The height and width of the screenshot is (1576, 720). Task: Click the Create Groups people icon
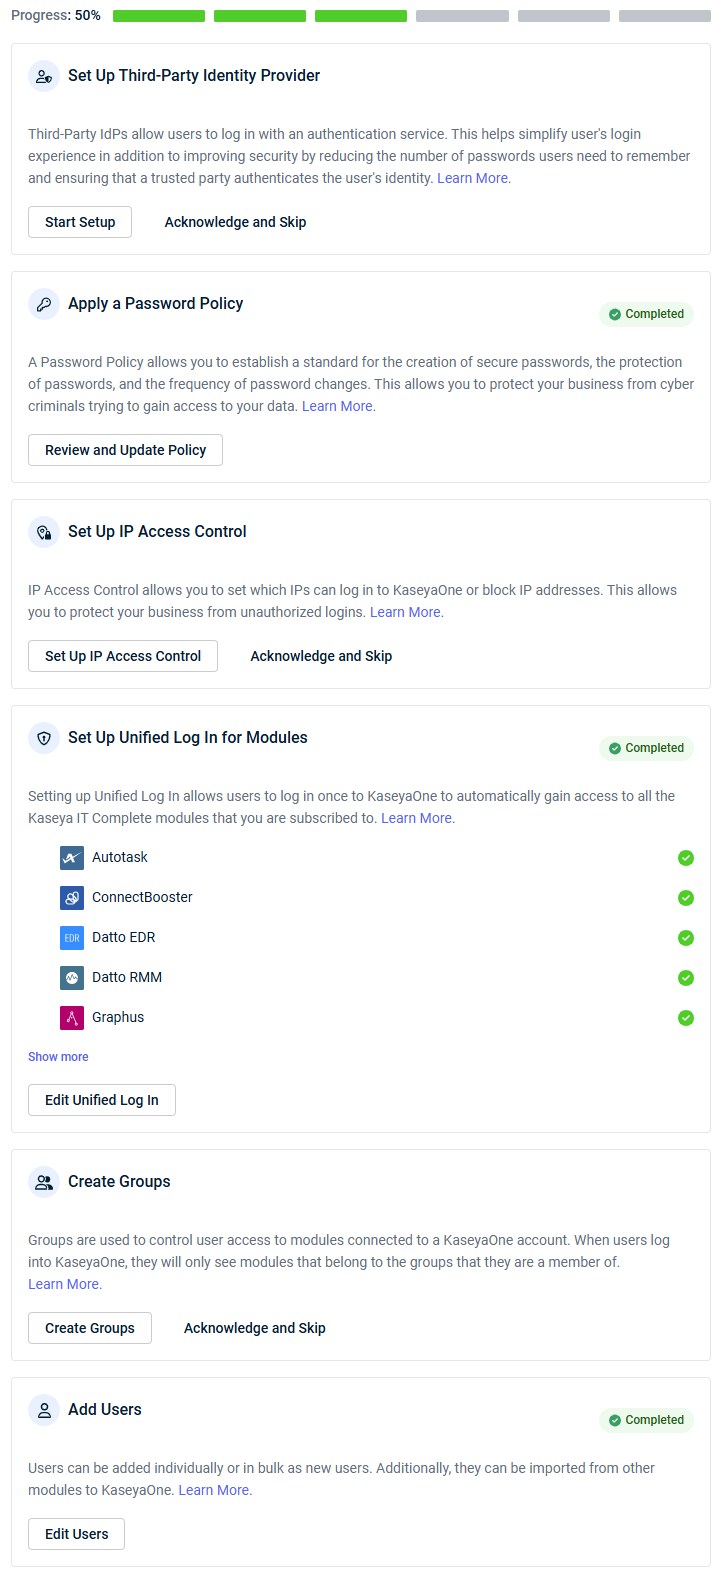pyautogui.click(x=44, y=1182)
